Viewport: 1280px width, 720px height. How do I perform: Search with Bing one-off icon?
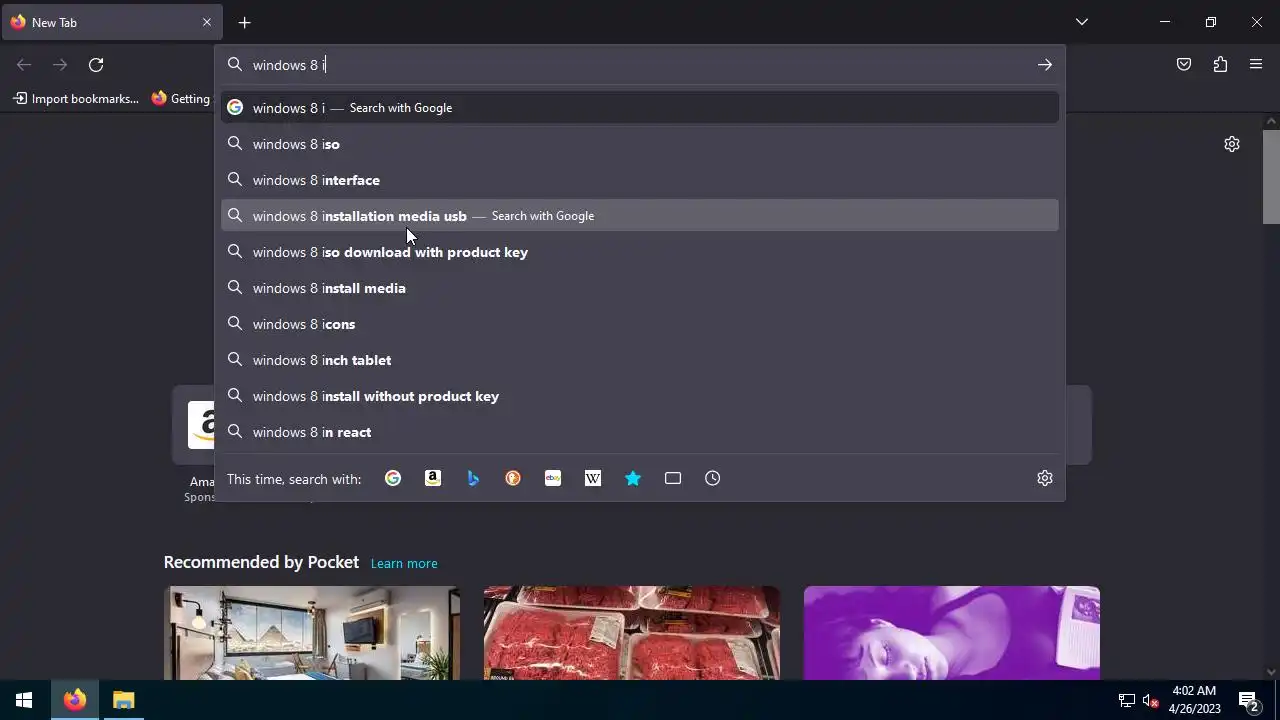[473, 478]
